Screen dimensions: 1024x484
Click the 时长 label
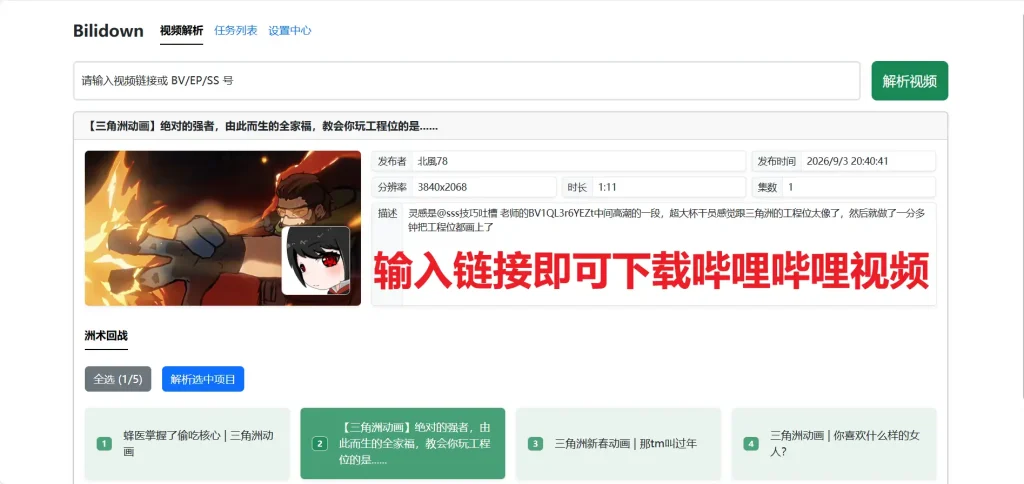[x=577, y=187]
